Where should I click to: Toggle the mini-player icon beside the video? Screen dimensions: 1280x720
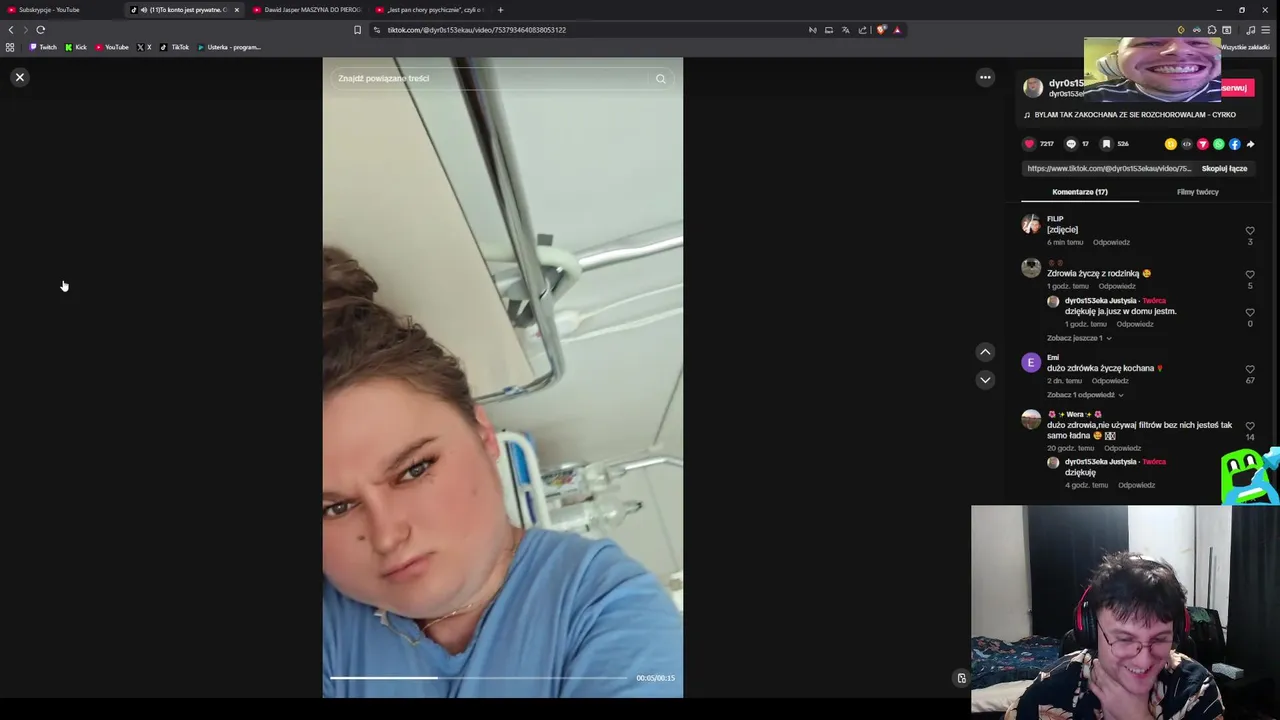[961, 678]
